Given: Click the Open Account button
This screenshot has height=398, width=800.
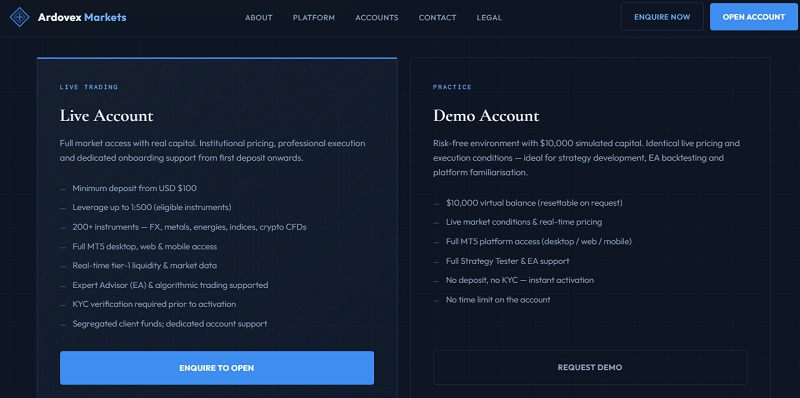Looking at the screenshot, I should click(754, 17).
